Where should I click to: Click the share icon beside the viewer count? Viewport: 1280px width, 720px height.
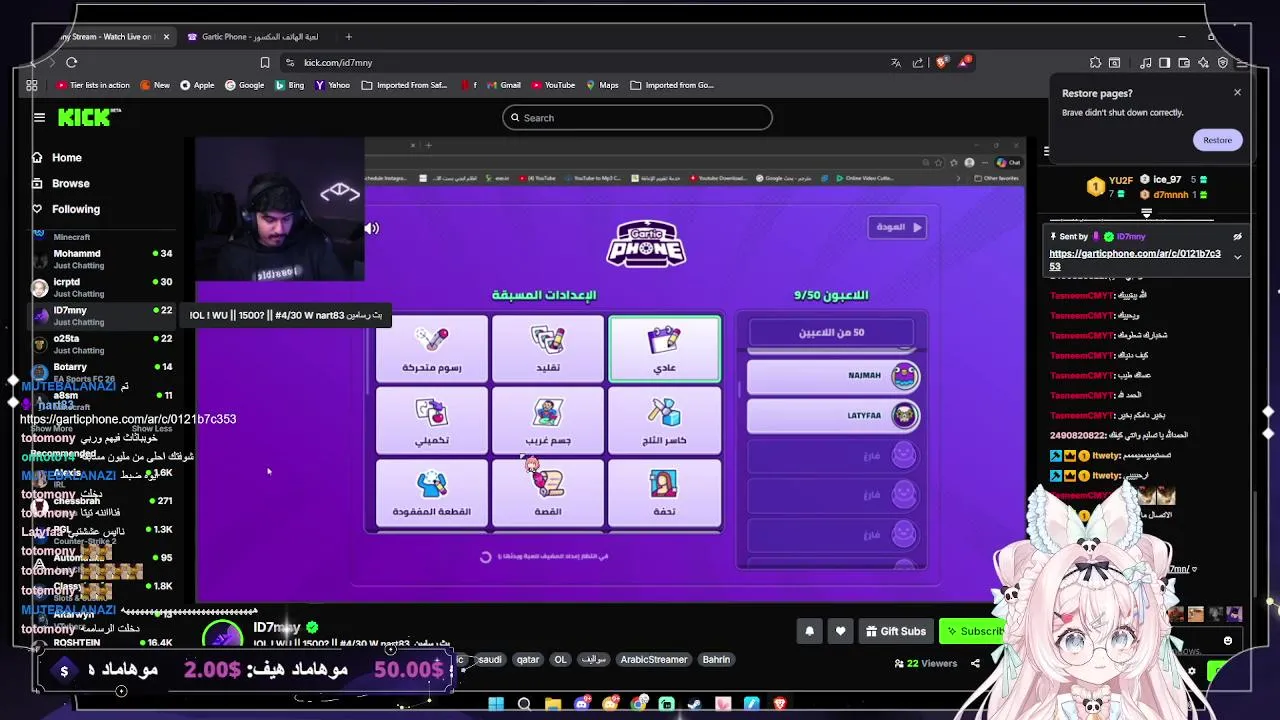(x=975, y=663)
